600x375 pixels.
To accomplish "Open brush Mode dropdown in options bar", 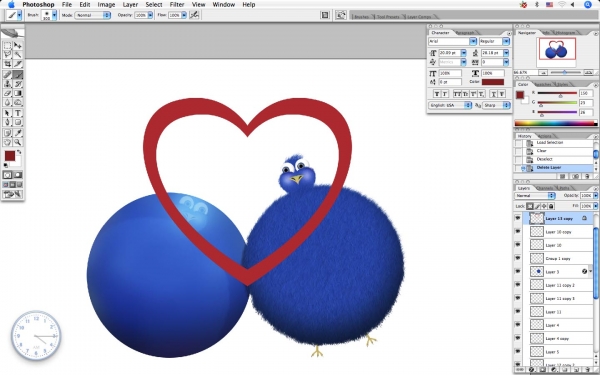I will pyautogui.click(x=93, y=15).
